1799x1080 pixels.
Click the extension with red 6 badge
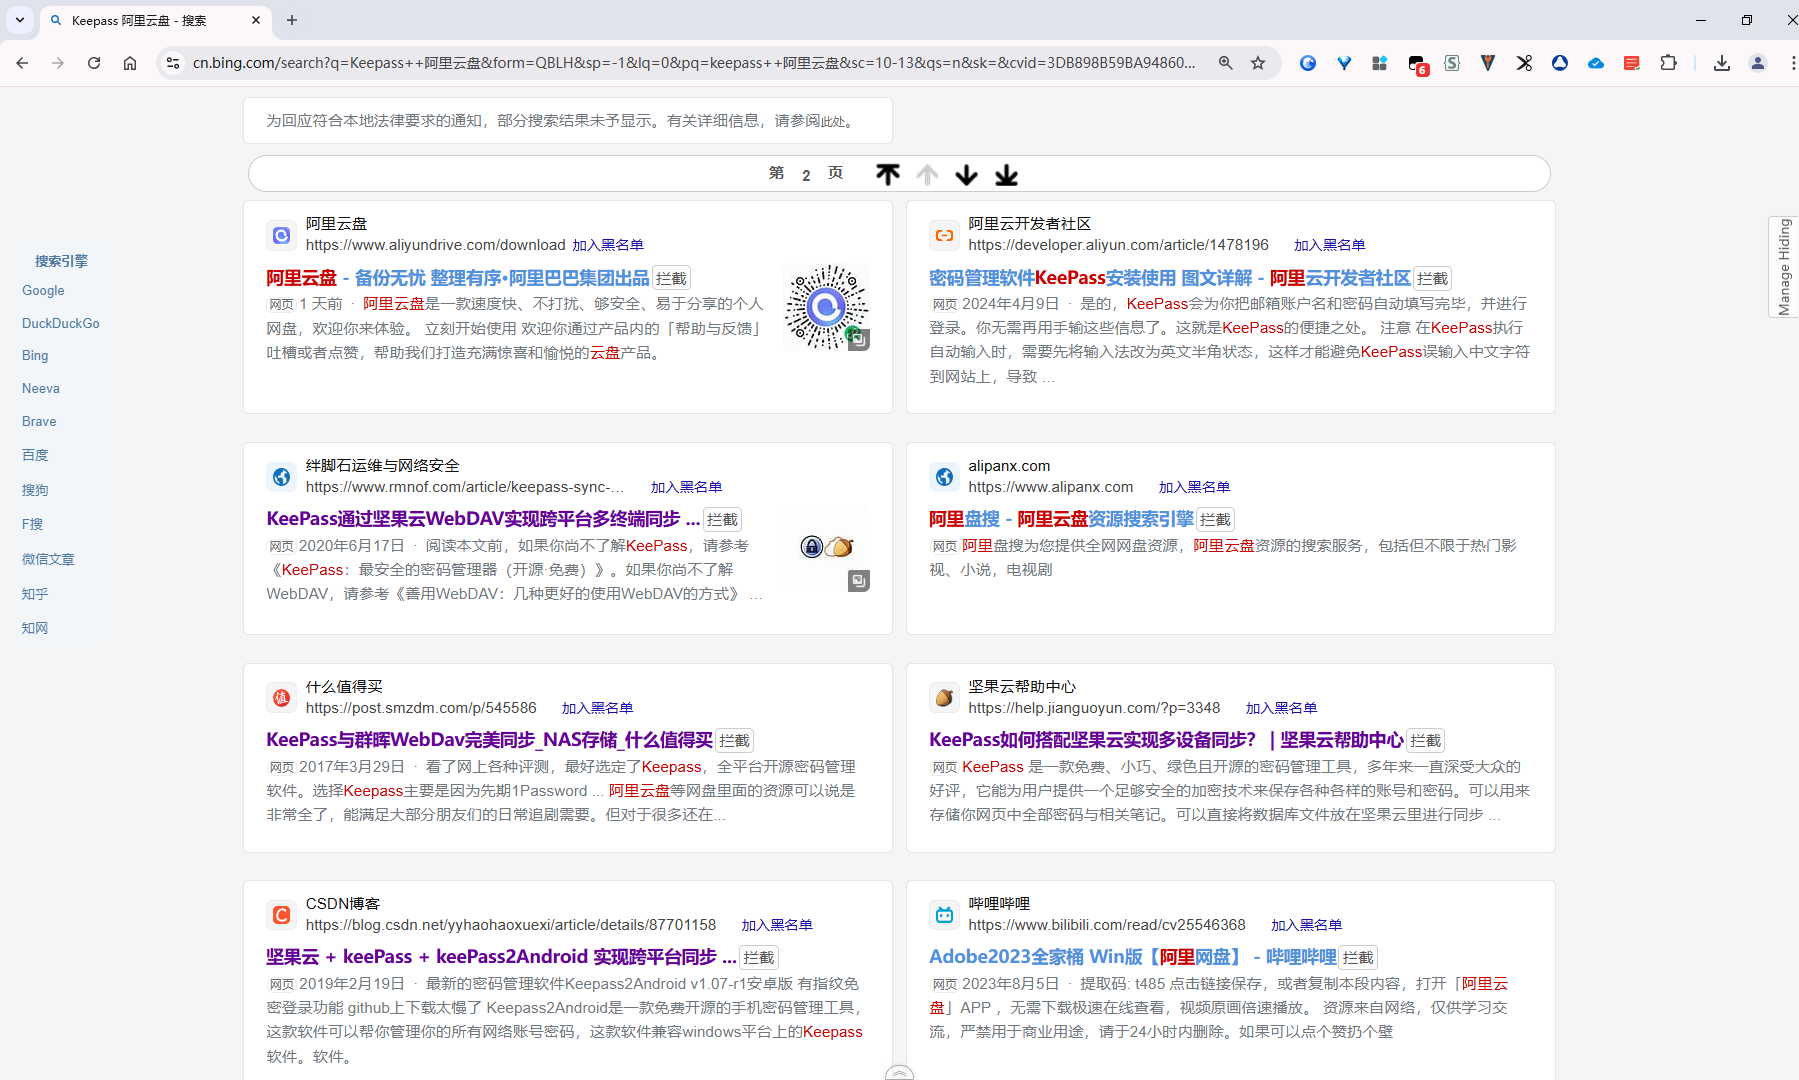point(1417,64)
